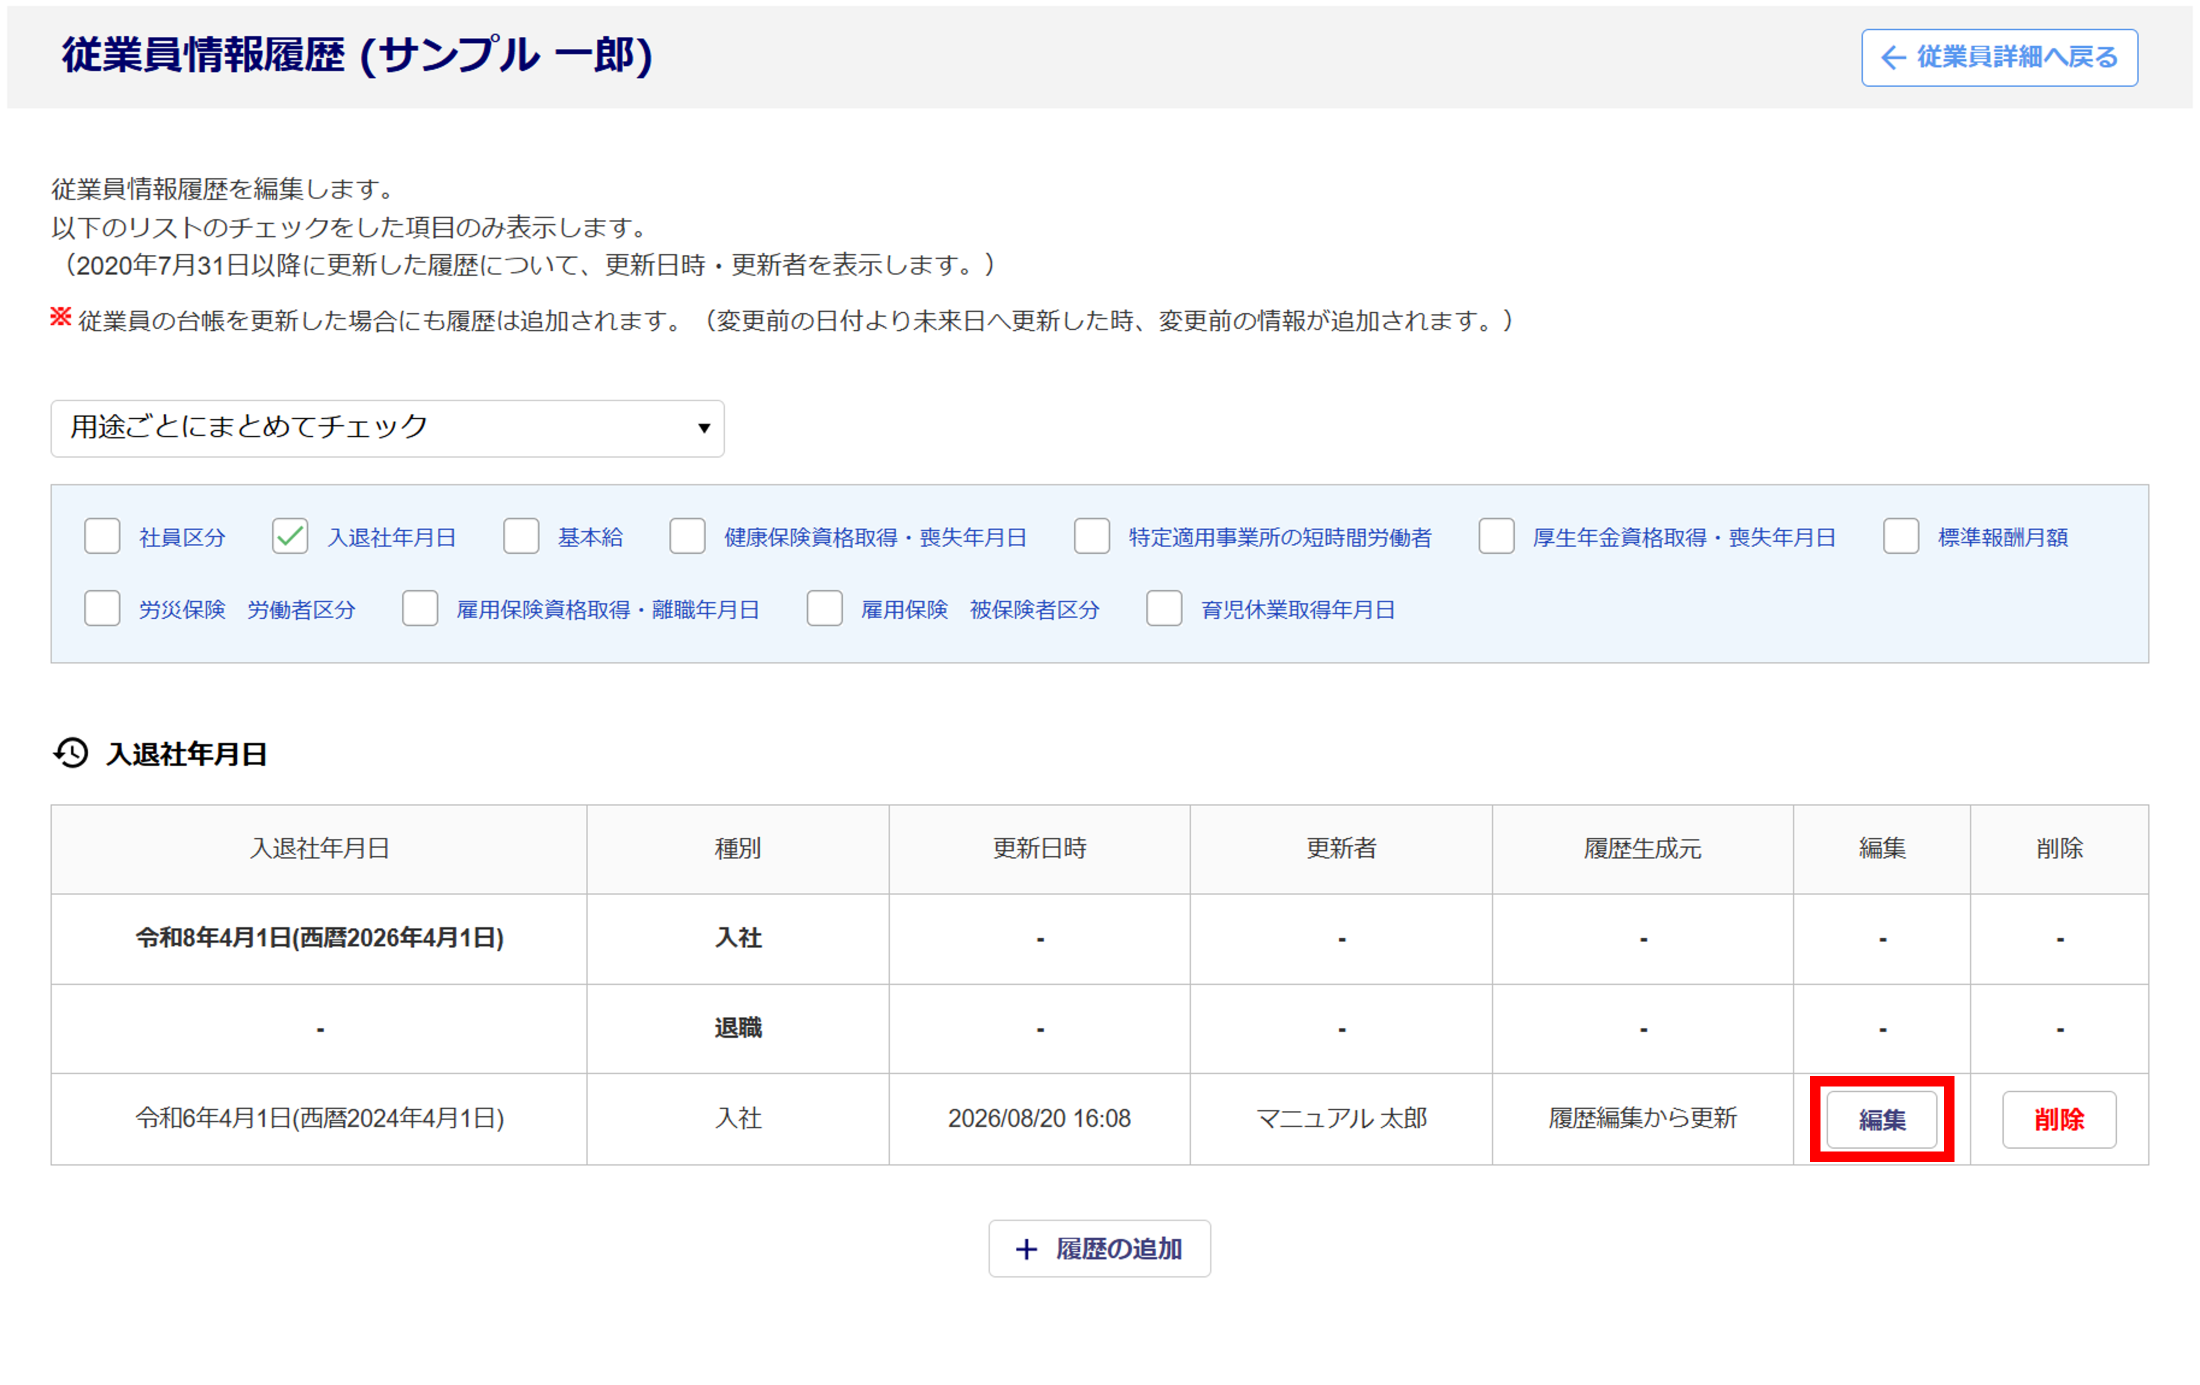Click 編集 button for the 令和6年 row
This screenshot has height=1385, width=2200.
click(1881, 1119)
